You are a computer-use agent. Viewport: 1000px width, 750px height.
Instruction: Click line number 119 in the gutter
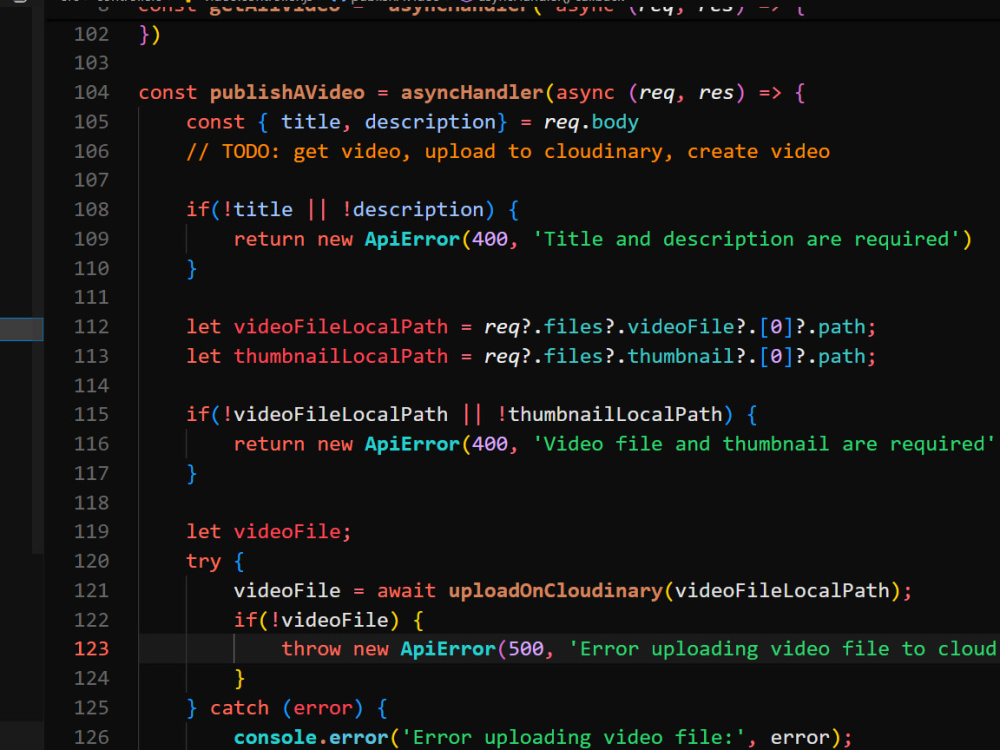[x=91, y=531]
